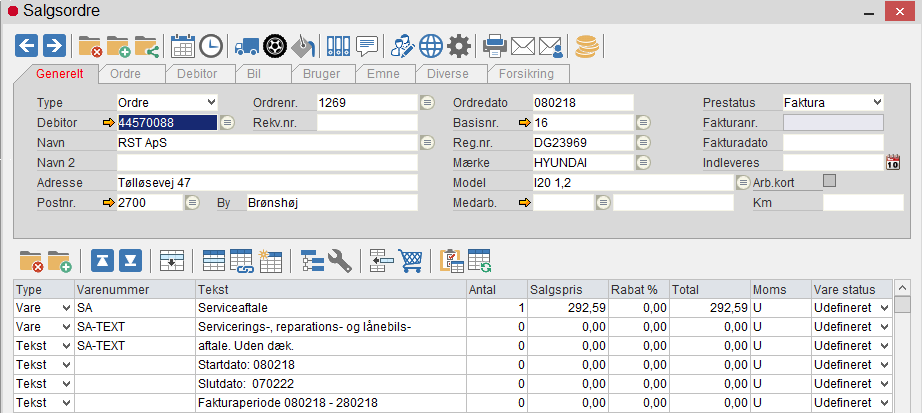This screenshot has width=922, height=413.
Task: Open Type dropdown on Serviceaftale row
Action: pyautogui.click(x=66, y=308)
